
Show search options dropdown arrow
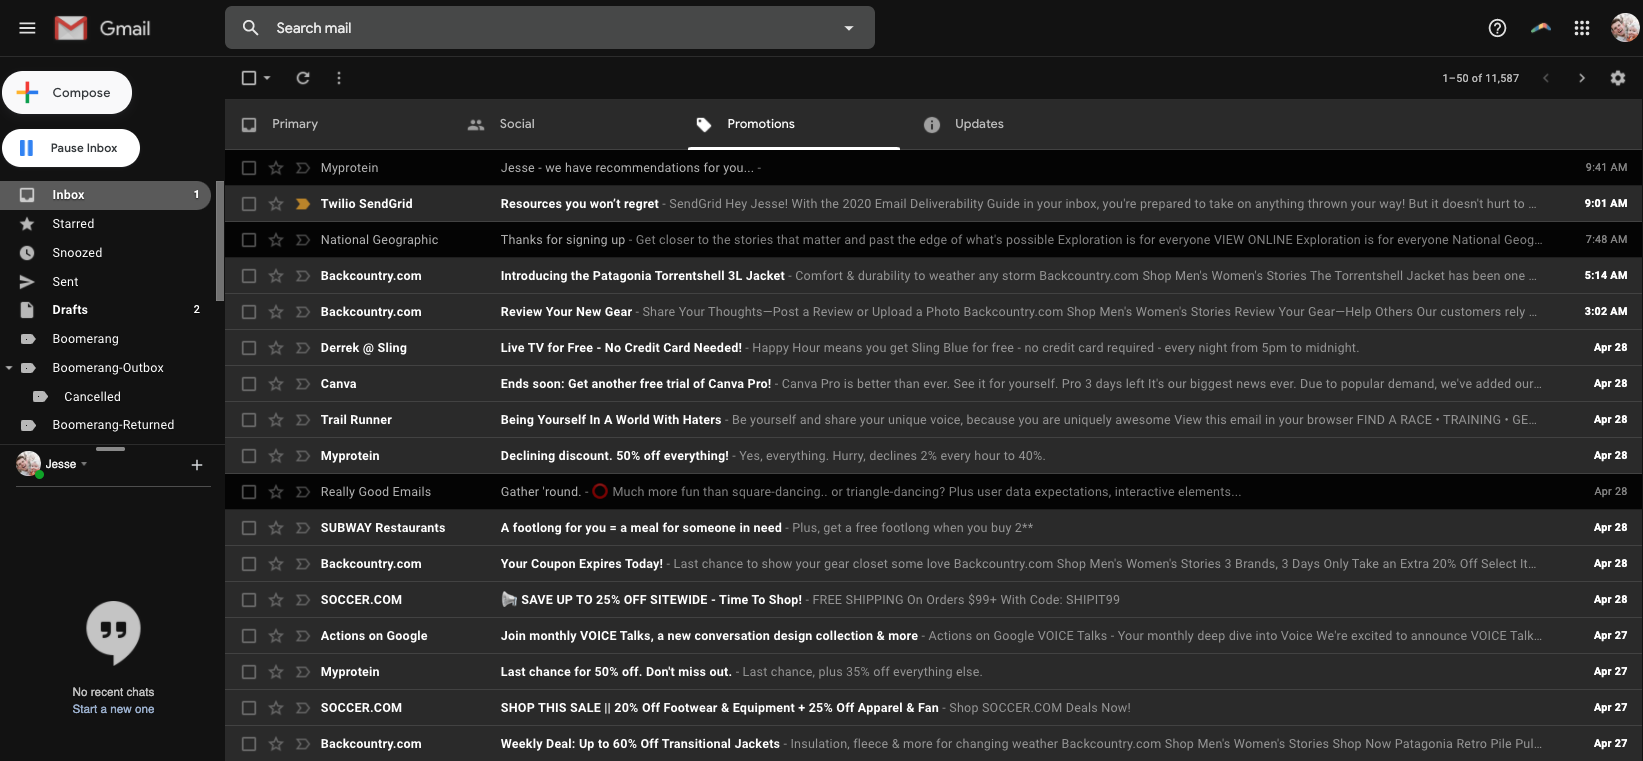tap(849, 28)
